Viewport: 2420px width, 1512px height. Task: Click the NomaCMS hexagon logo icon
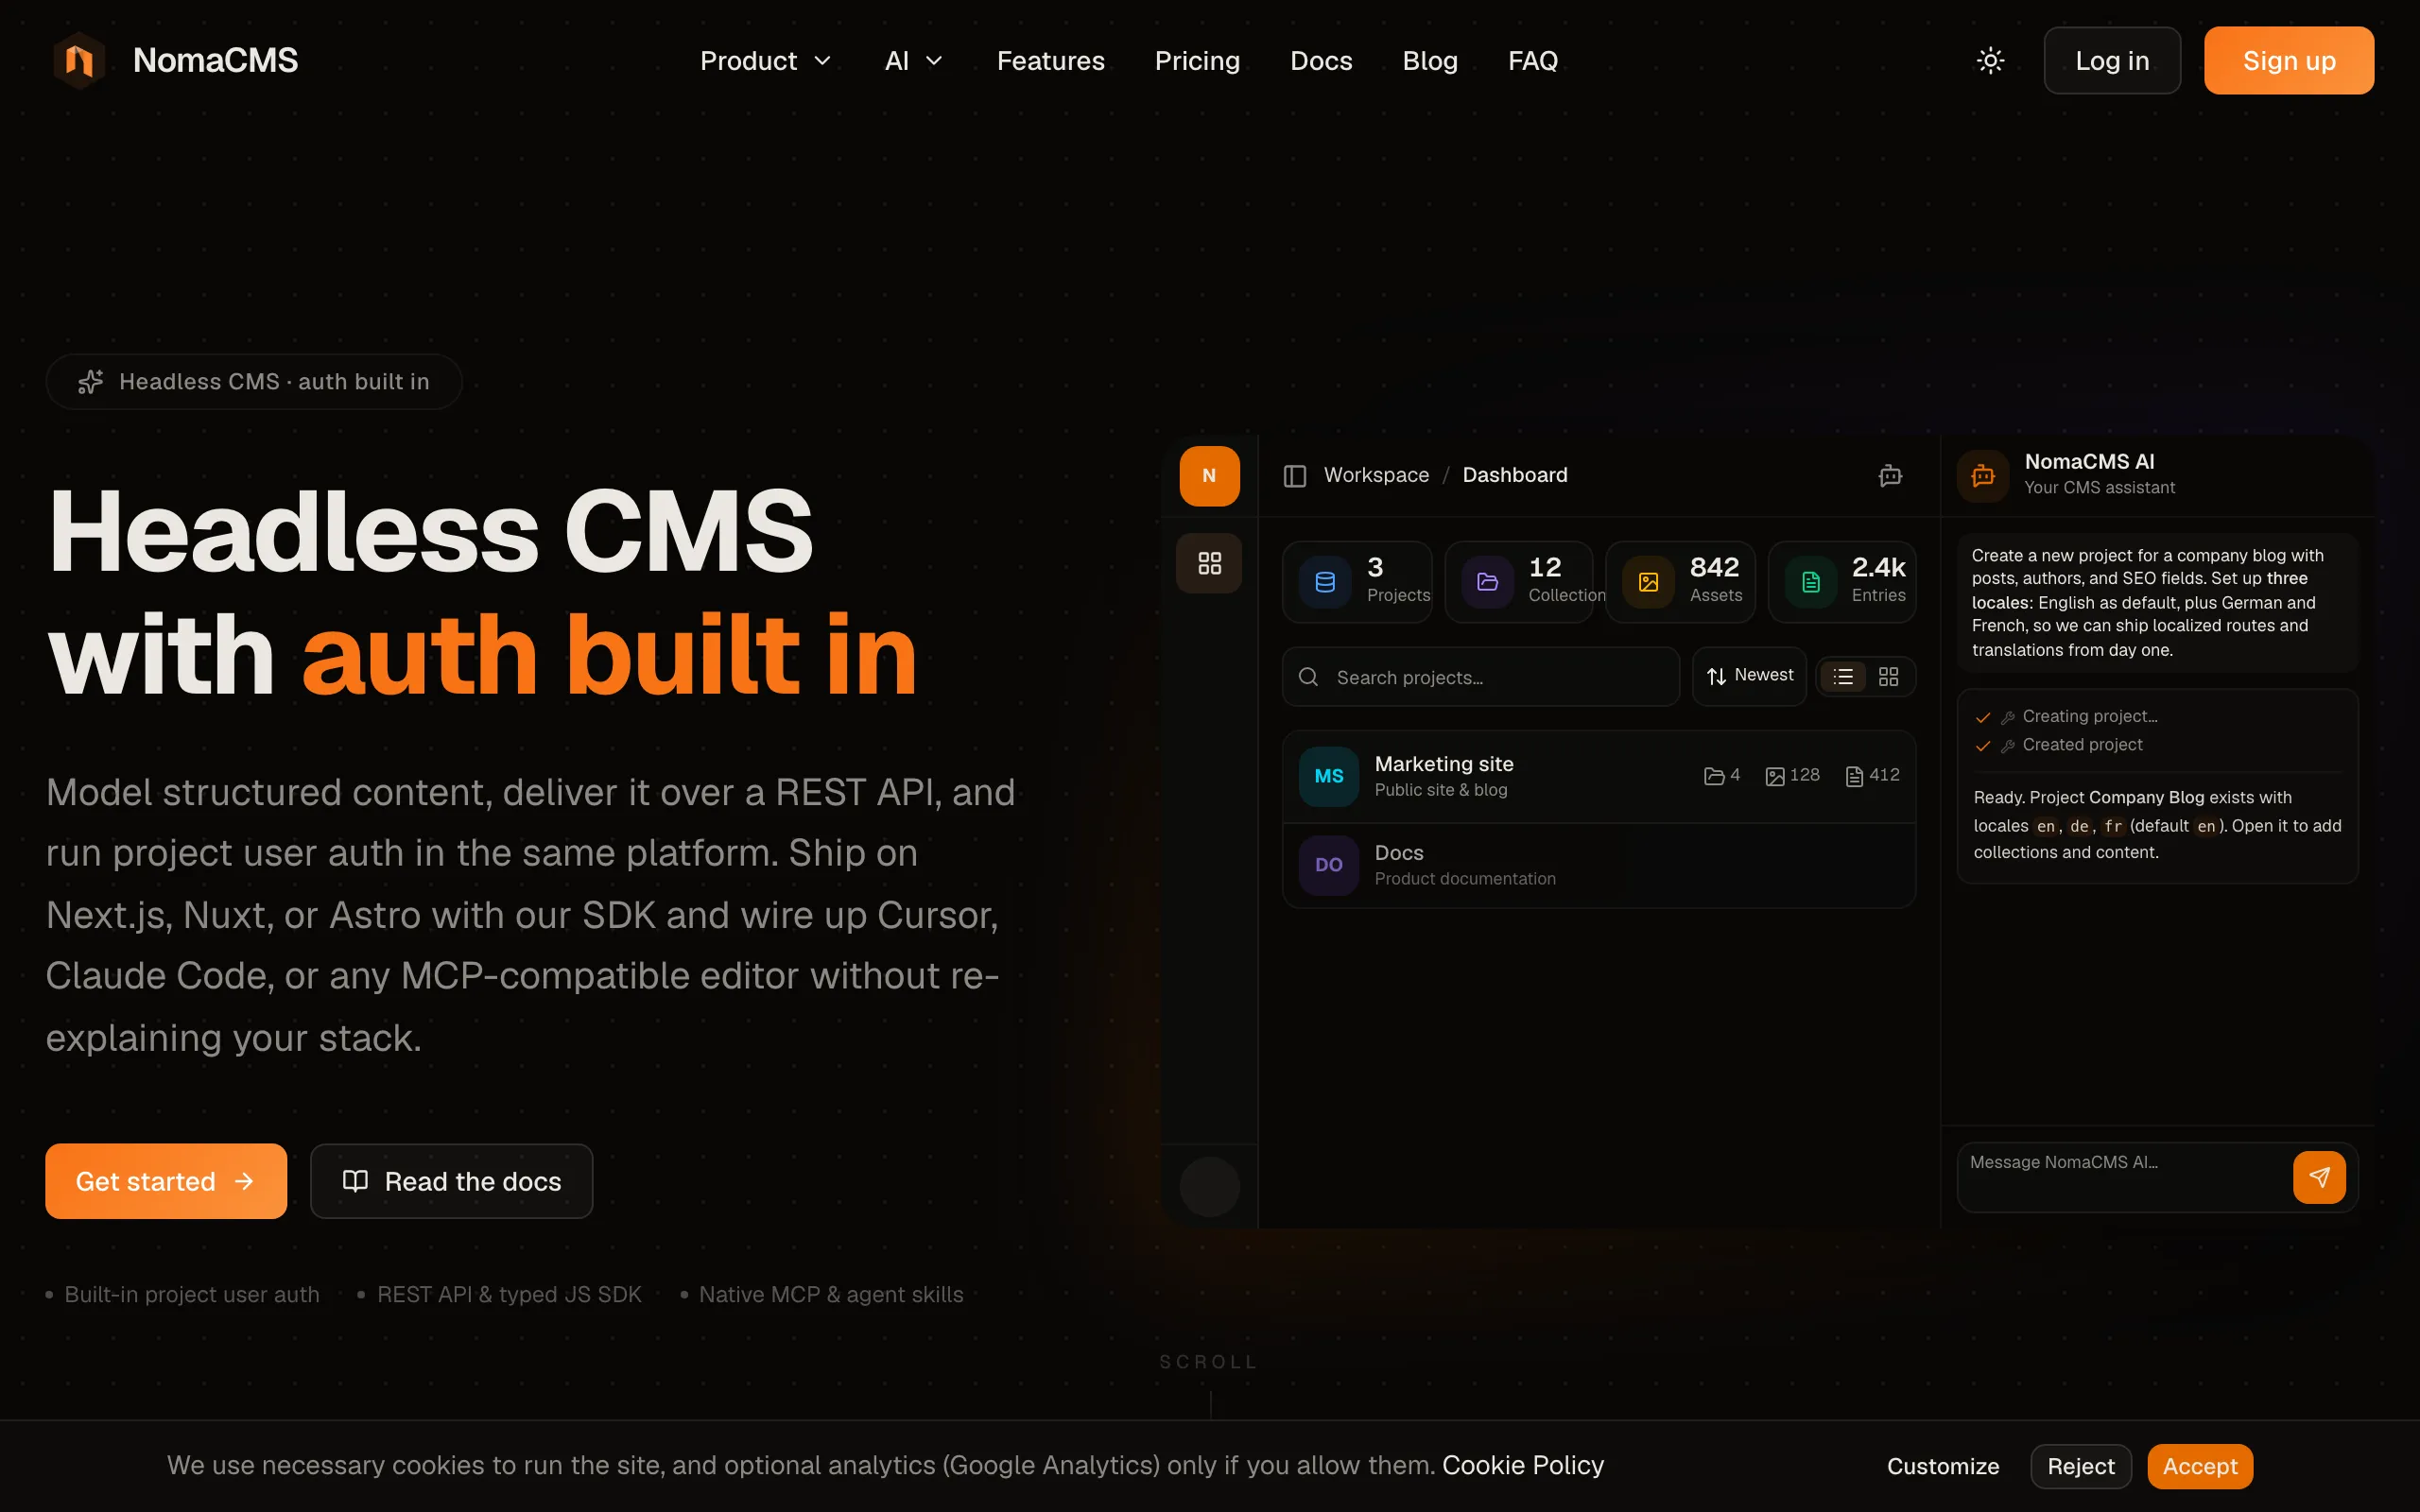pos(79,60)
